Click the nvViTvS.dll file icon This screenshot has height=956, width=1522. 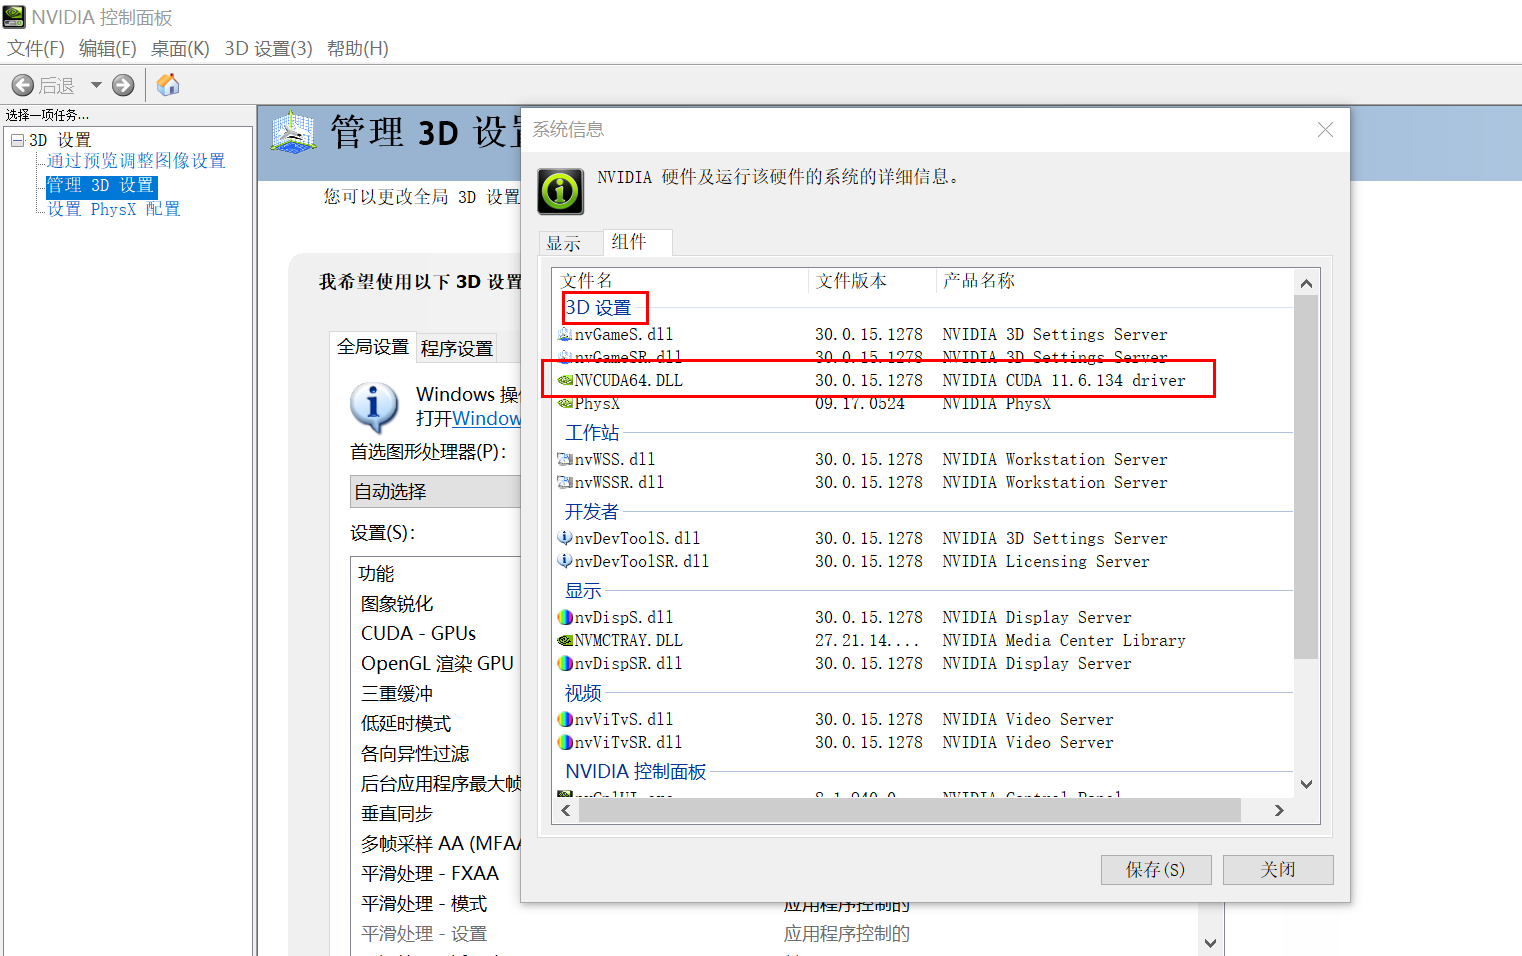(565, 719)
